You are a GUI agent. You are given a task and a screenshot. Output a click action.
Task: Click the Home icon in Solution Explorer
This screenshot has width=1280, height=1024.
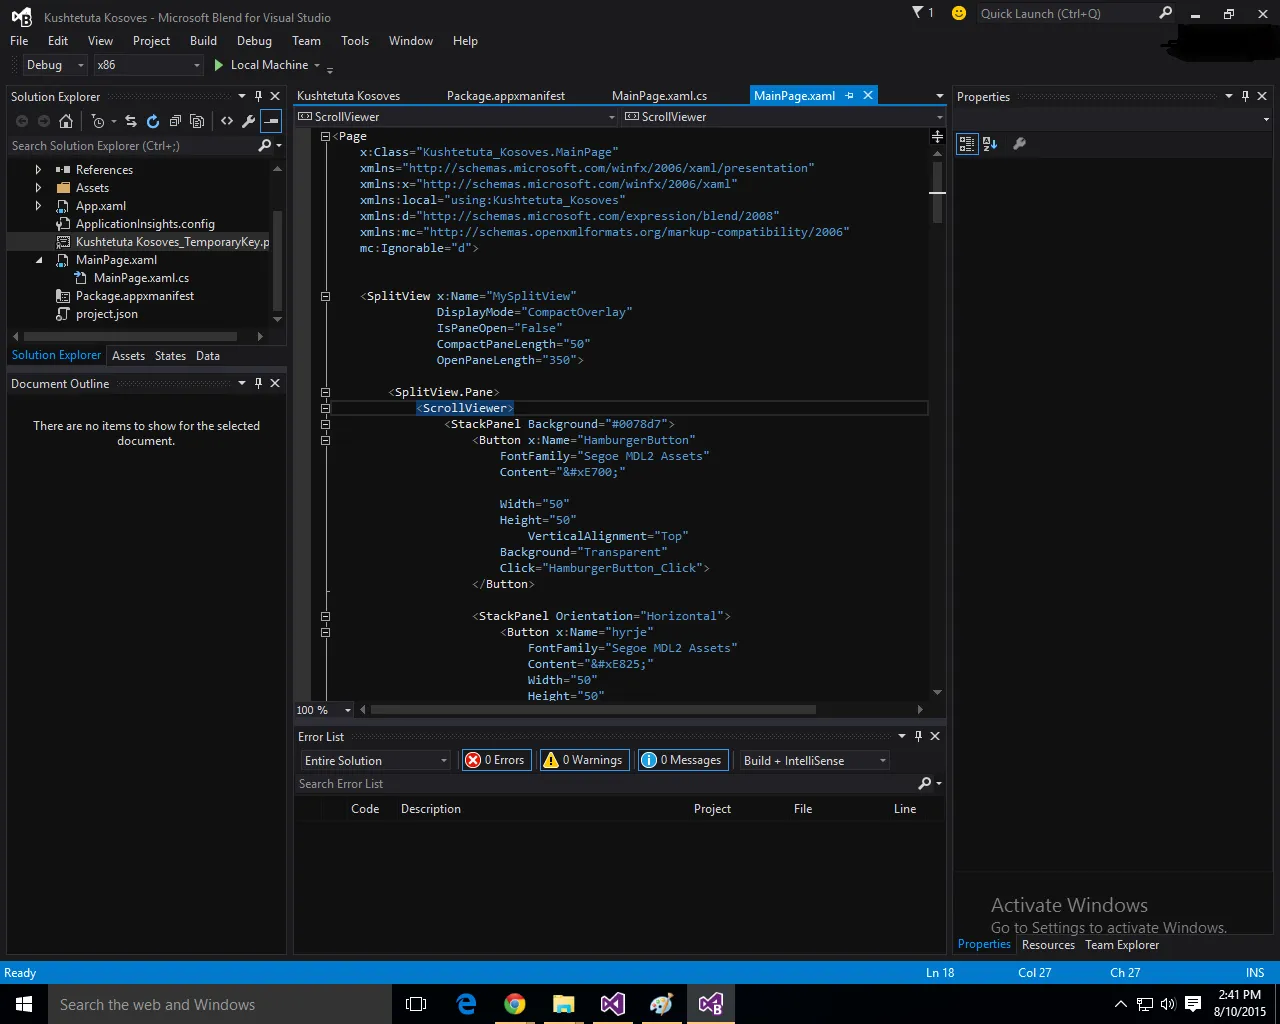tap(66, 121)
